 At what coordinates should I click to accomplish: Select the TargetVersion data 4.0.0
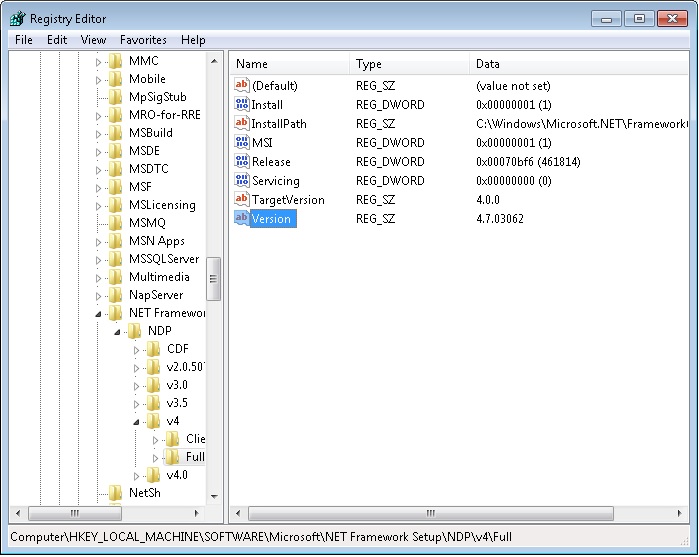pos(488,199)
